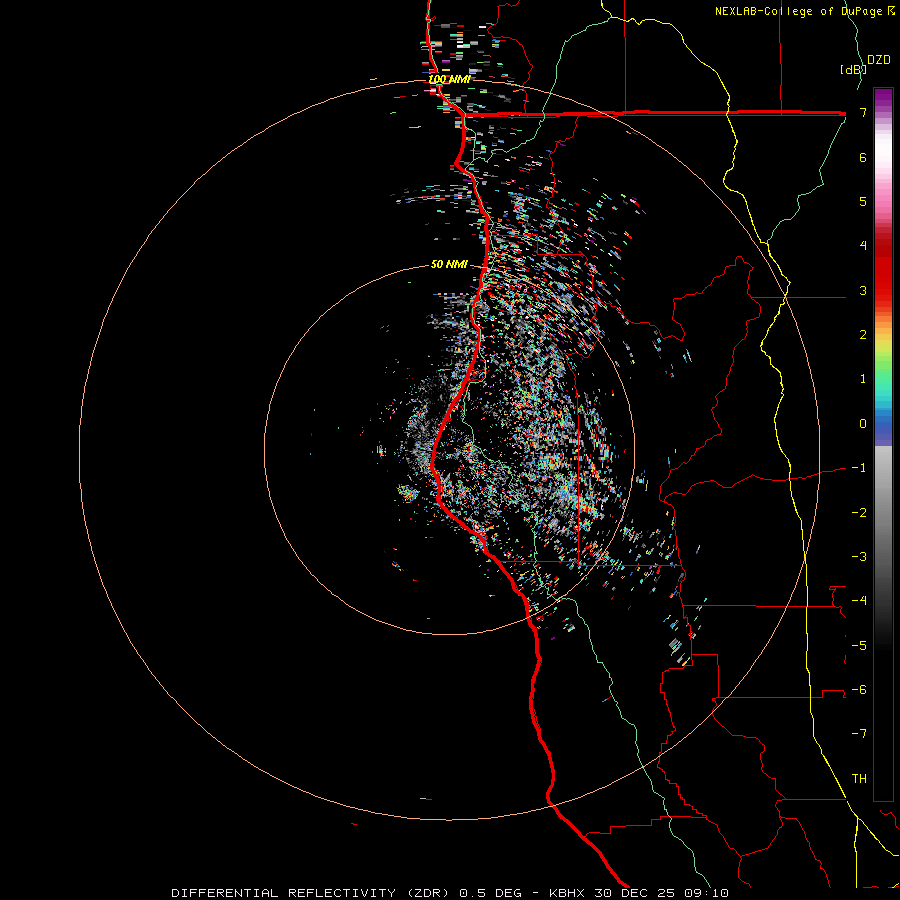
Task: Click the 6 value on color scale
Action: (x=863, y=157)
